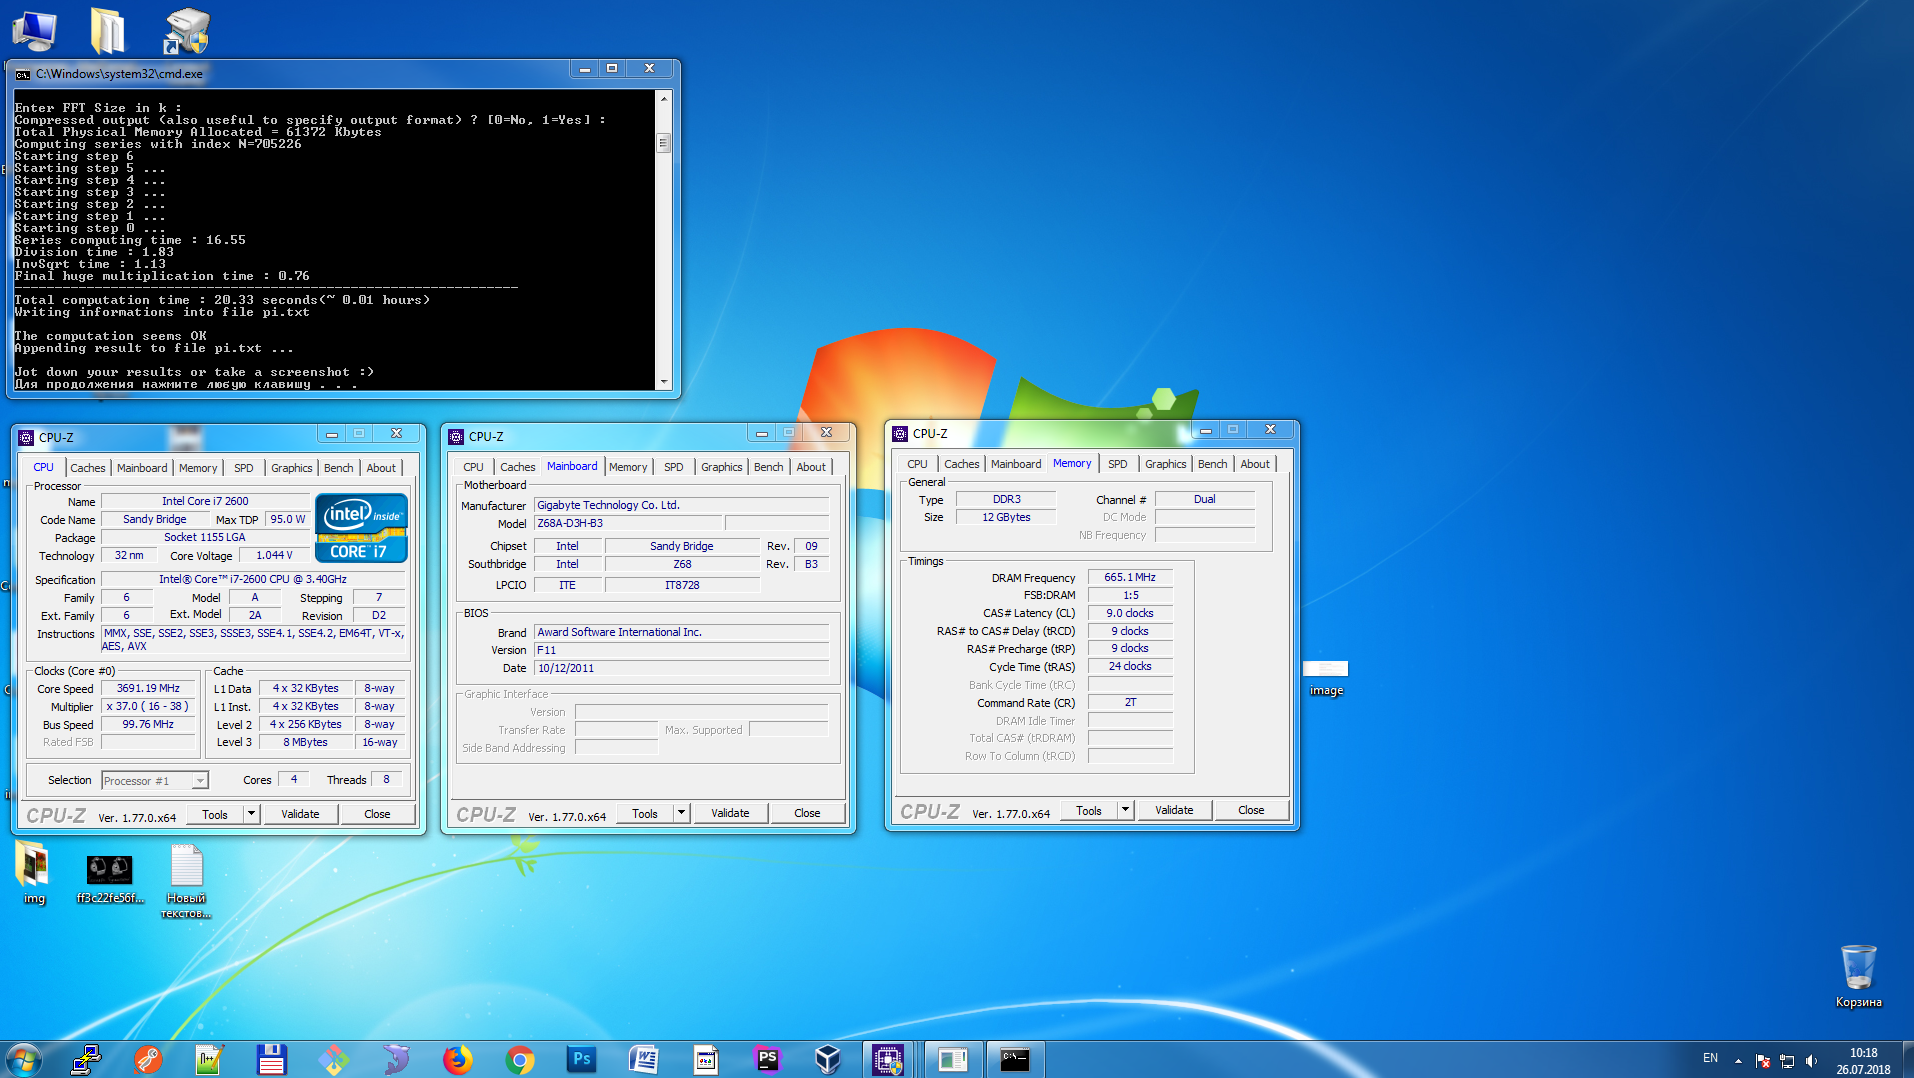
Task: Open Photoshop from the taskbar
Action: point(582,1059)
